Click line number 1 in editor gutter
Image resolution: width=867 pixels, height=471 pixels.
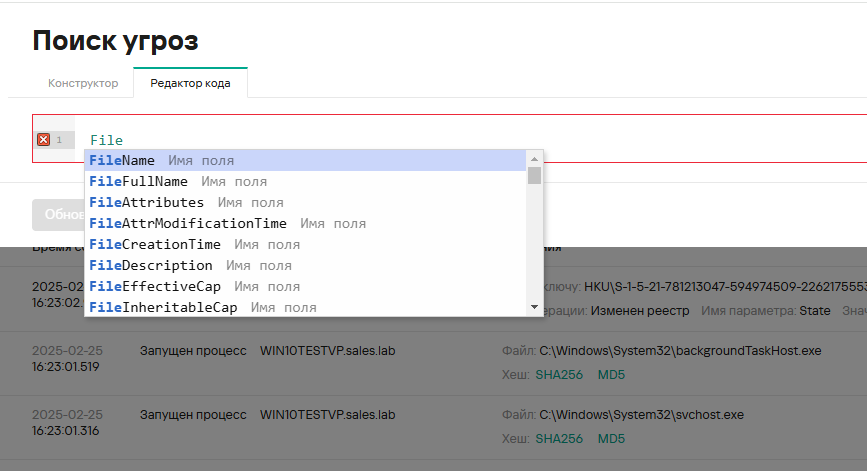click(x=59, y=140)
